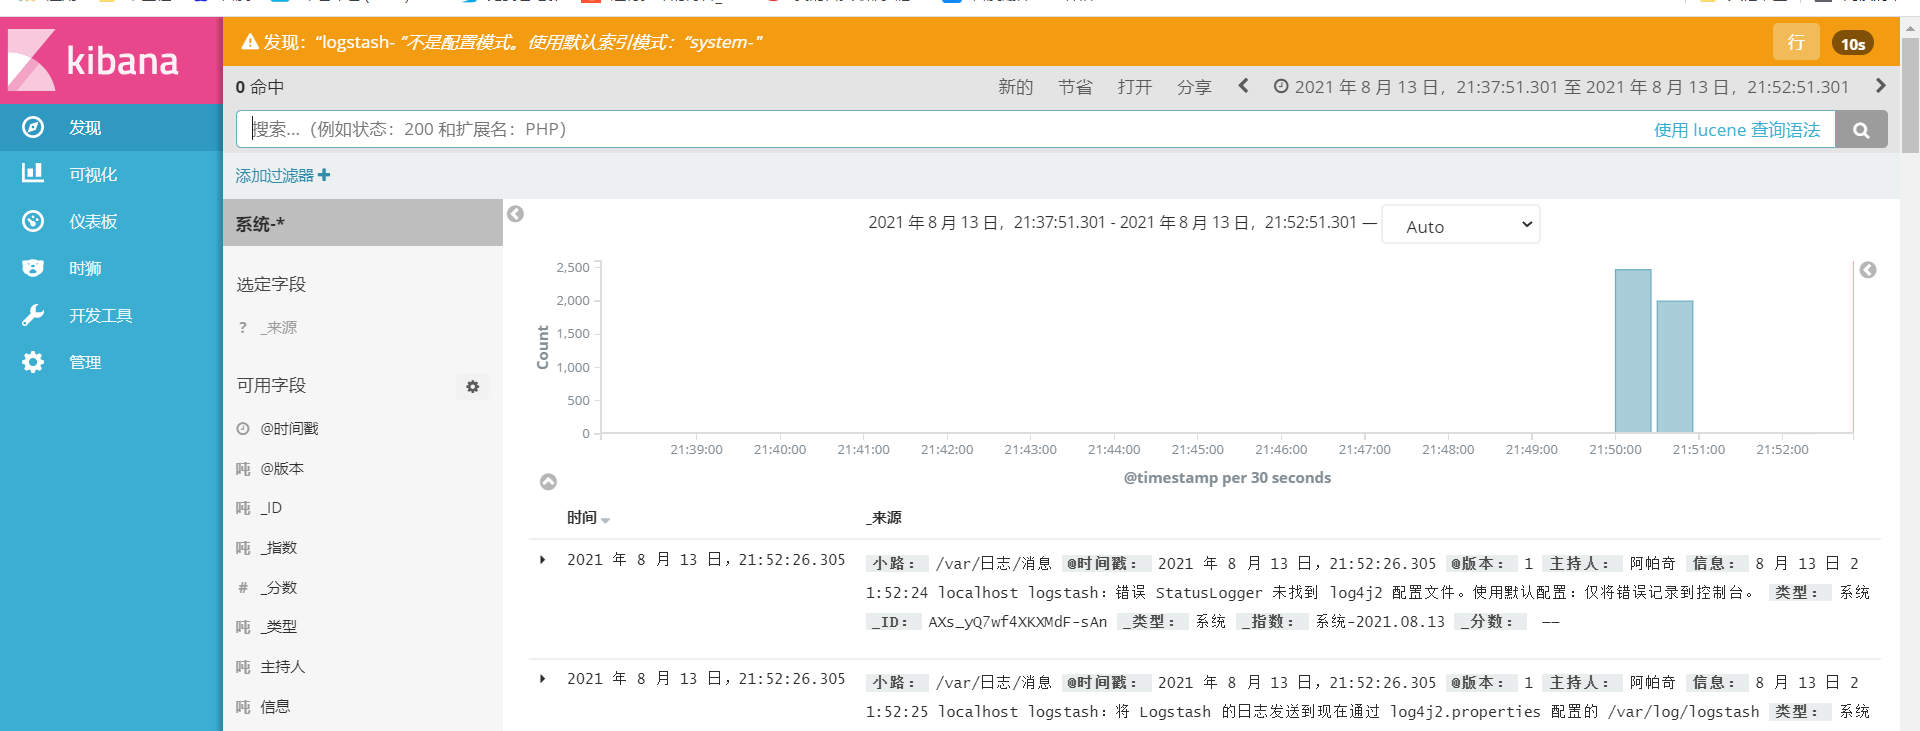Open the 分享 (Share) menu item
1920x731 pixels.
(x=1194, y=87)
